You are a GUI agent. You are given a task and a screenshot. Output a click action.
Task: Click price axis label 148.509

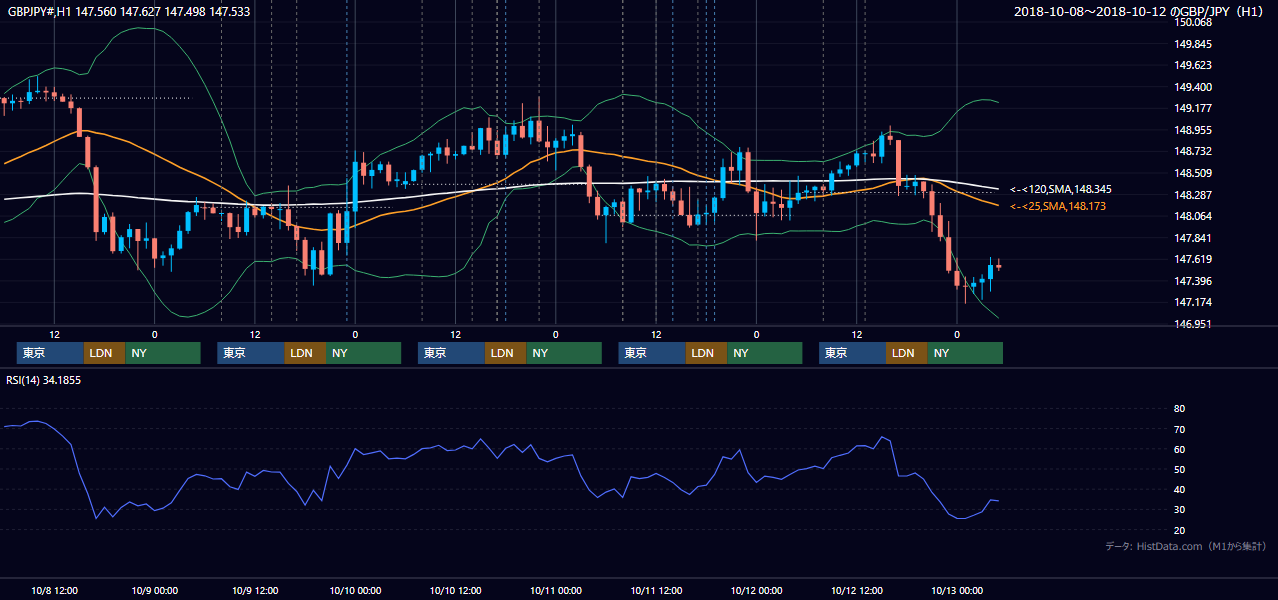click(x=1192, y=173)
